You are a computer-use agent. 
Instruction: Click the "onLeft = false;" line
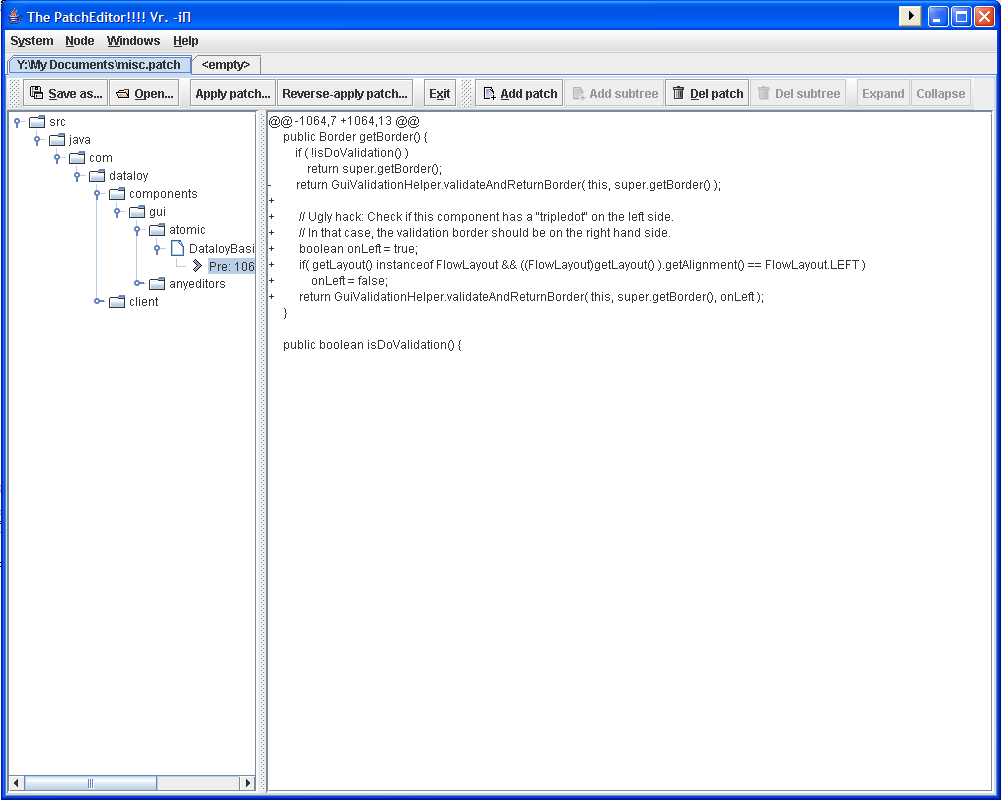(x=349, y=280)
